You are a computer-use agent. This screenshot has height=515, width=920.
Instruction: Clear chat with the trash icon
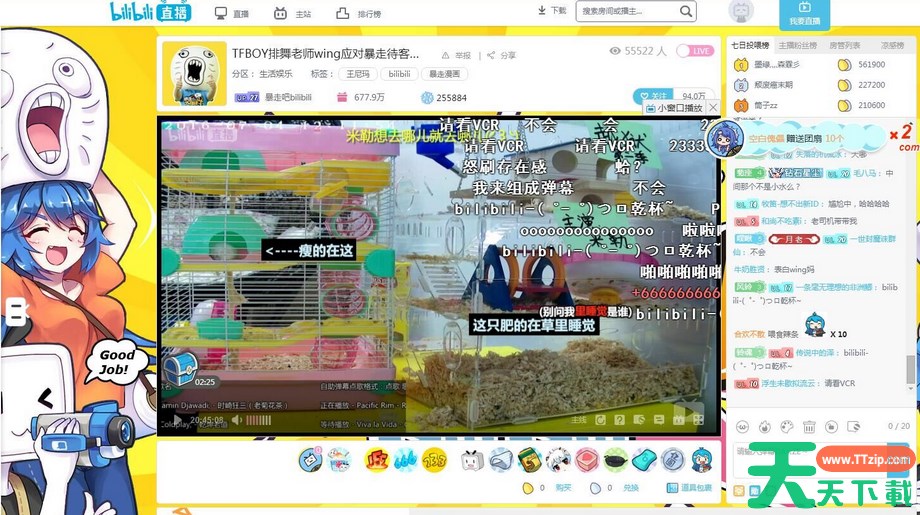tap(809, 426)
